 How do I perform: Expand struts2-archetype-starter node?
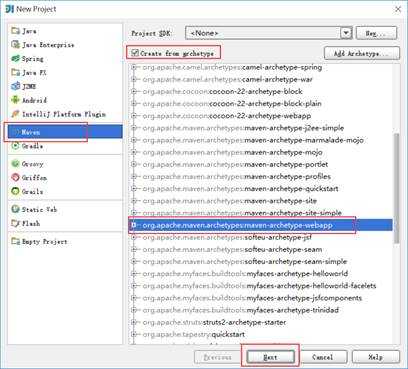click(134, 322)
